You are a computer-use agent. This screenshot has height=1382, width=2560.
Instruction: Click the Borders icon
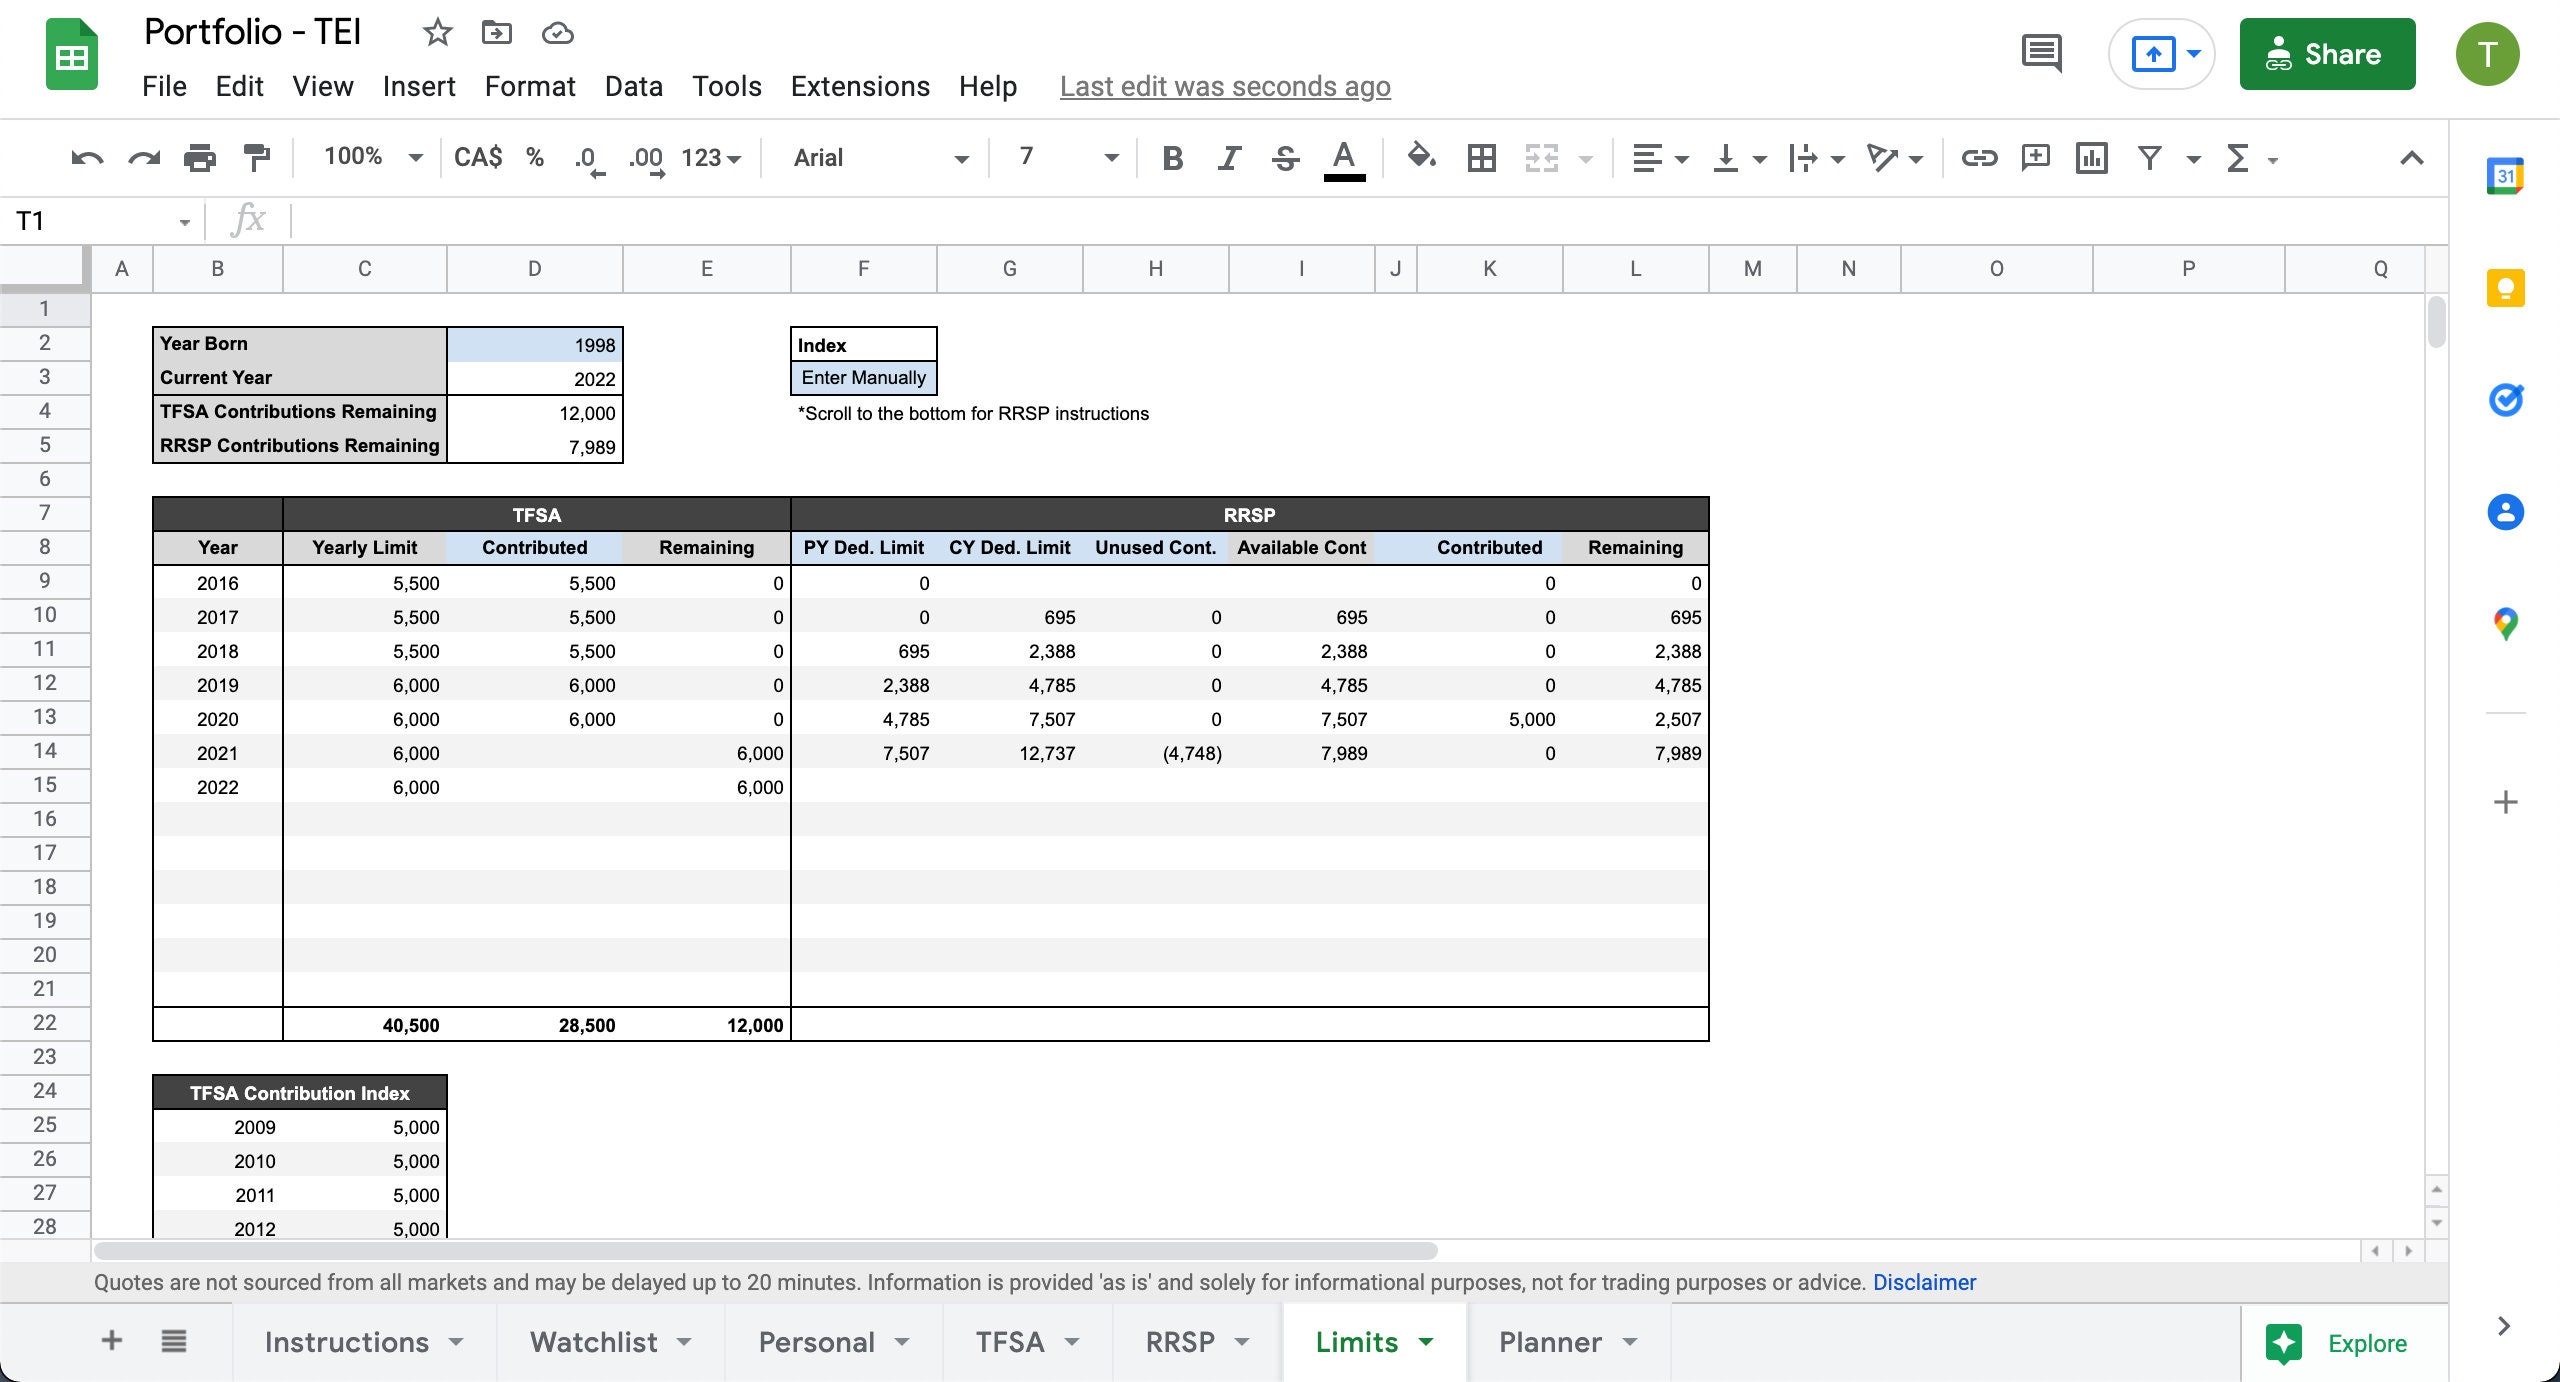[1481, 158]
